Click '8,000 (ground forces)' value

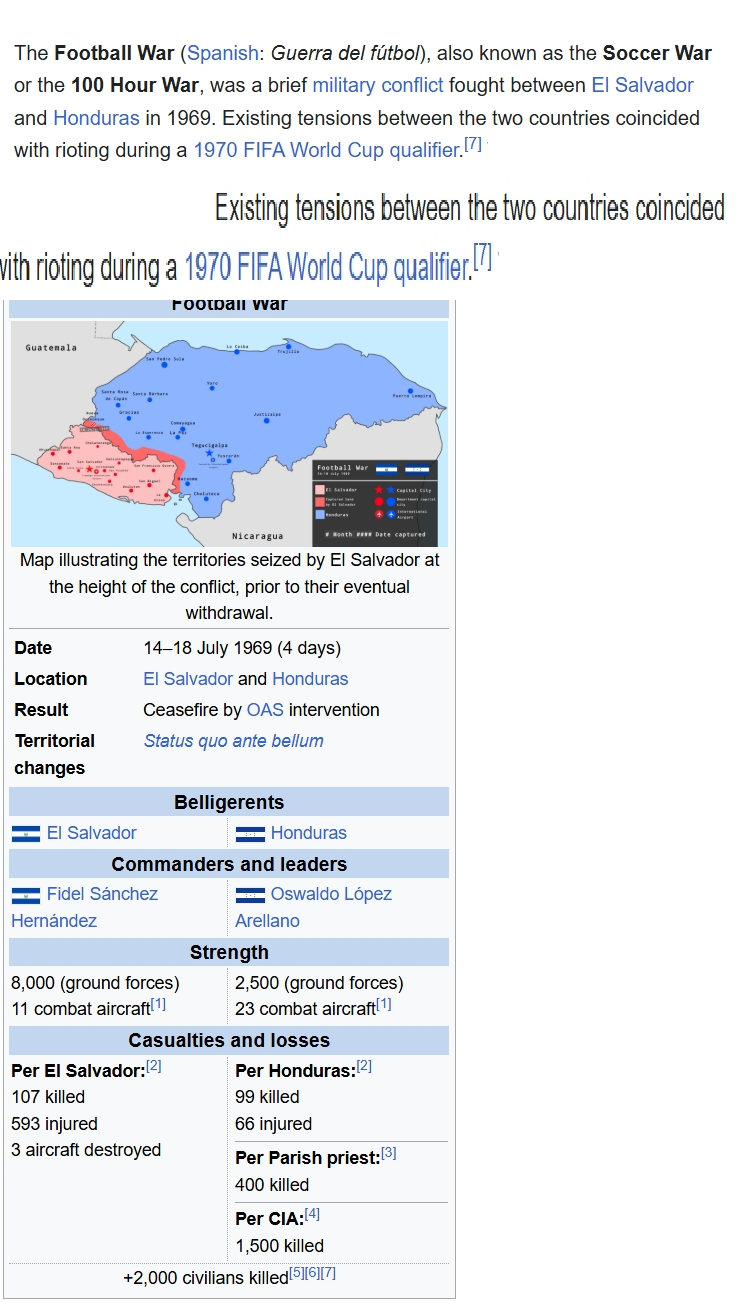[x=96, y=983]
